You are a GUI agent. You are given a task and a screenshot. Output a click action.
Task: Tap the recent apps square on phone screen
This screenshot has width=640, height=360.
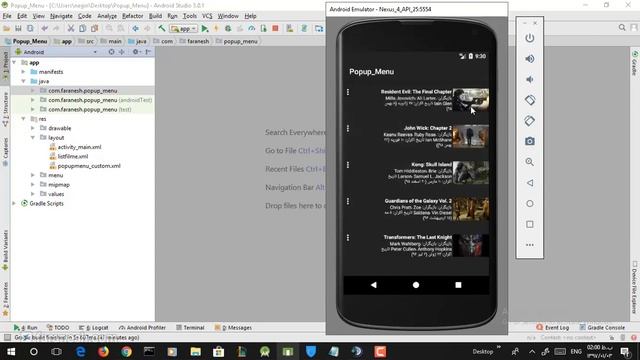coord(458,285)
